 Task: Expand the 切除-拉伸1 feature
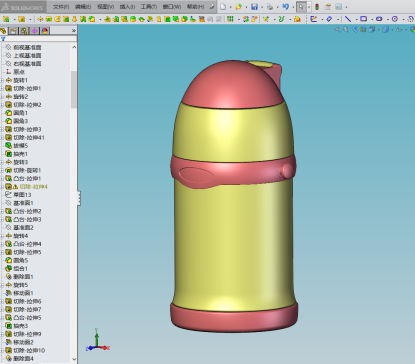click(2, 88)
